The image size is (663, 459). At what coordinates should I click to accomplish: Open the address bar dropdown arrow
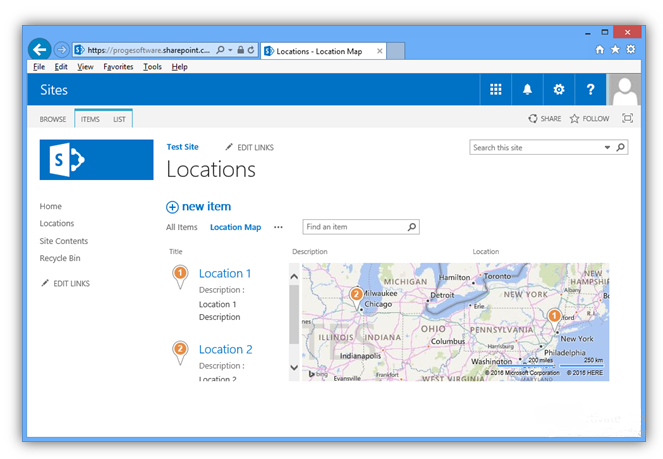230,50
